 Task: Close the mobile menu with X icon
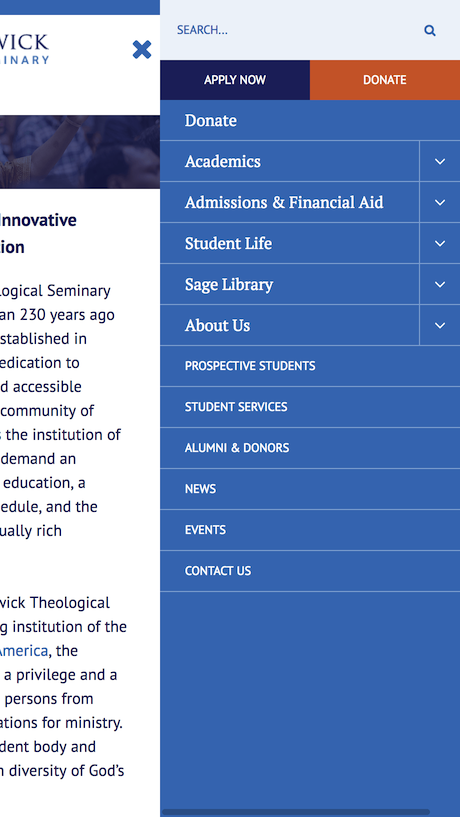[x=142, y=49]
